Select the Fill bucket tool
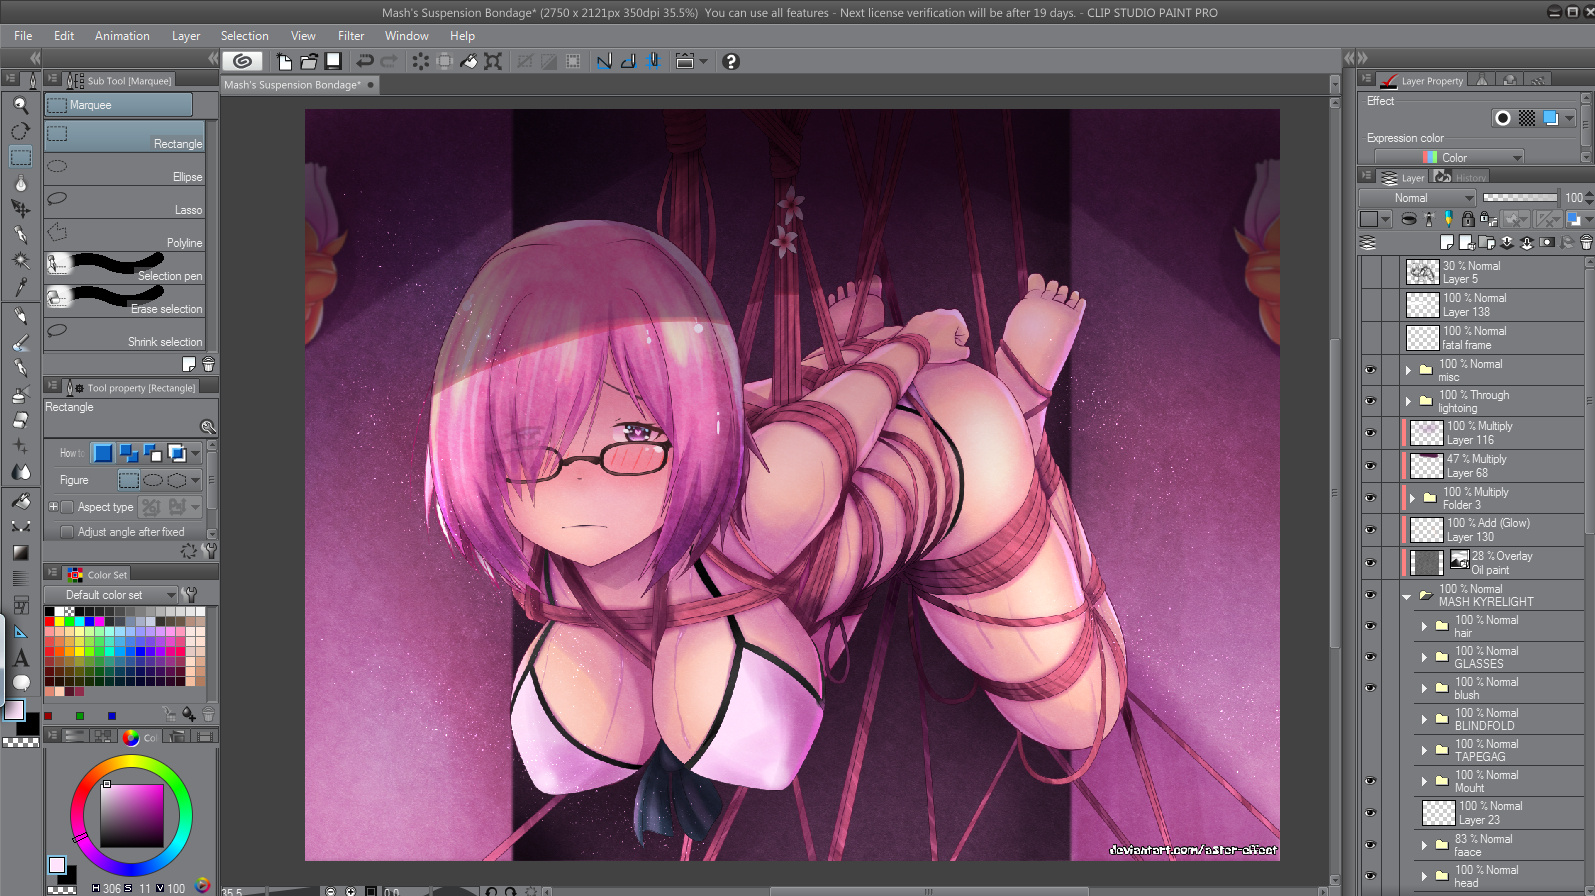This screenshot has height=896, width=1595. (20, 500)
